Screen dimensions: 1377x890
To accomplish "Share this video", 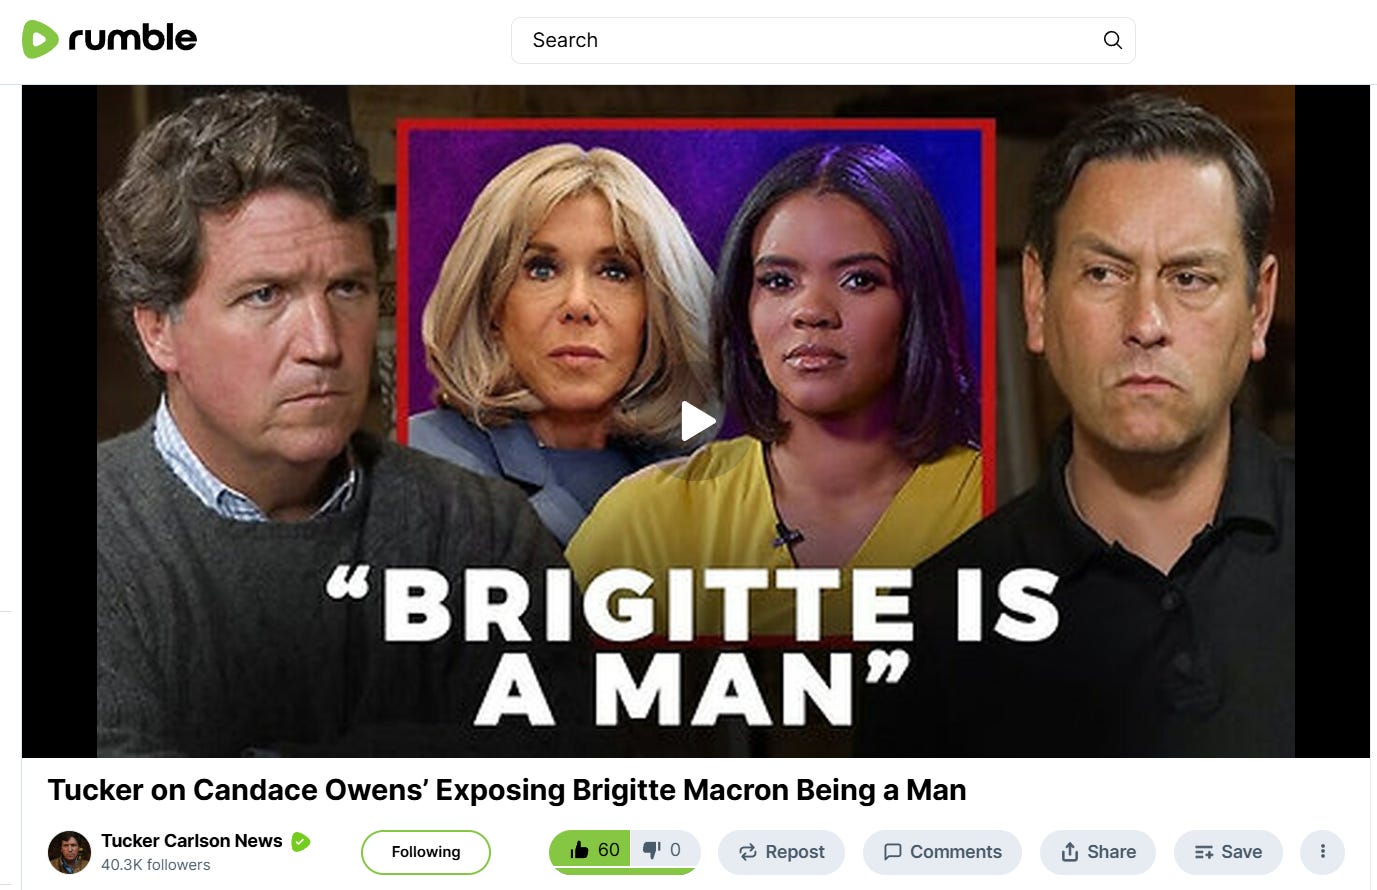I will (x=1098, y=852).
